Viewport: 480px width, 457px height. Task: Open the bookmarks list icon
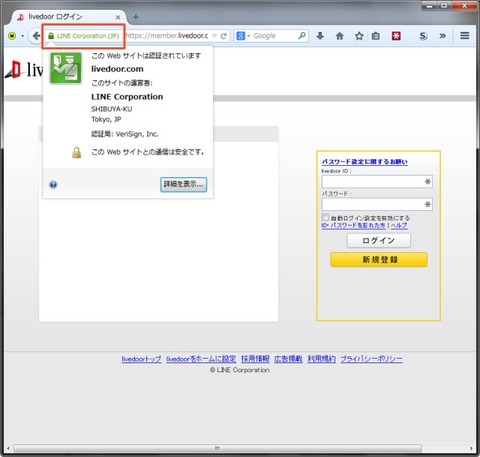click(376, 36)
